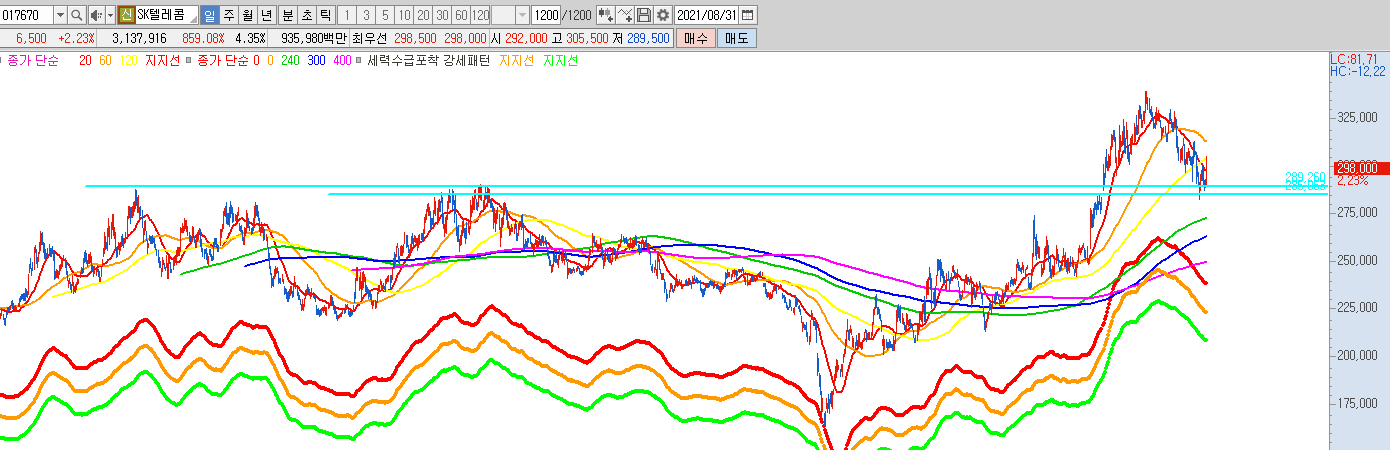Click the add line indicator icon
This screenshot has height=450, width=1390.
click(625, 15)
